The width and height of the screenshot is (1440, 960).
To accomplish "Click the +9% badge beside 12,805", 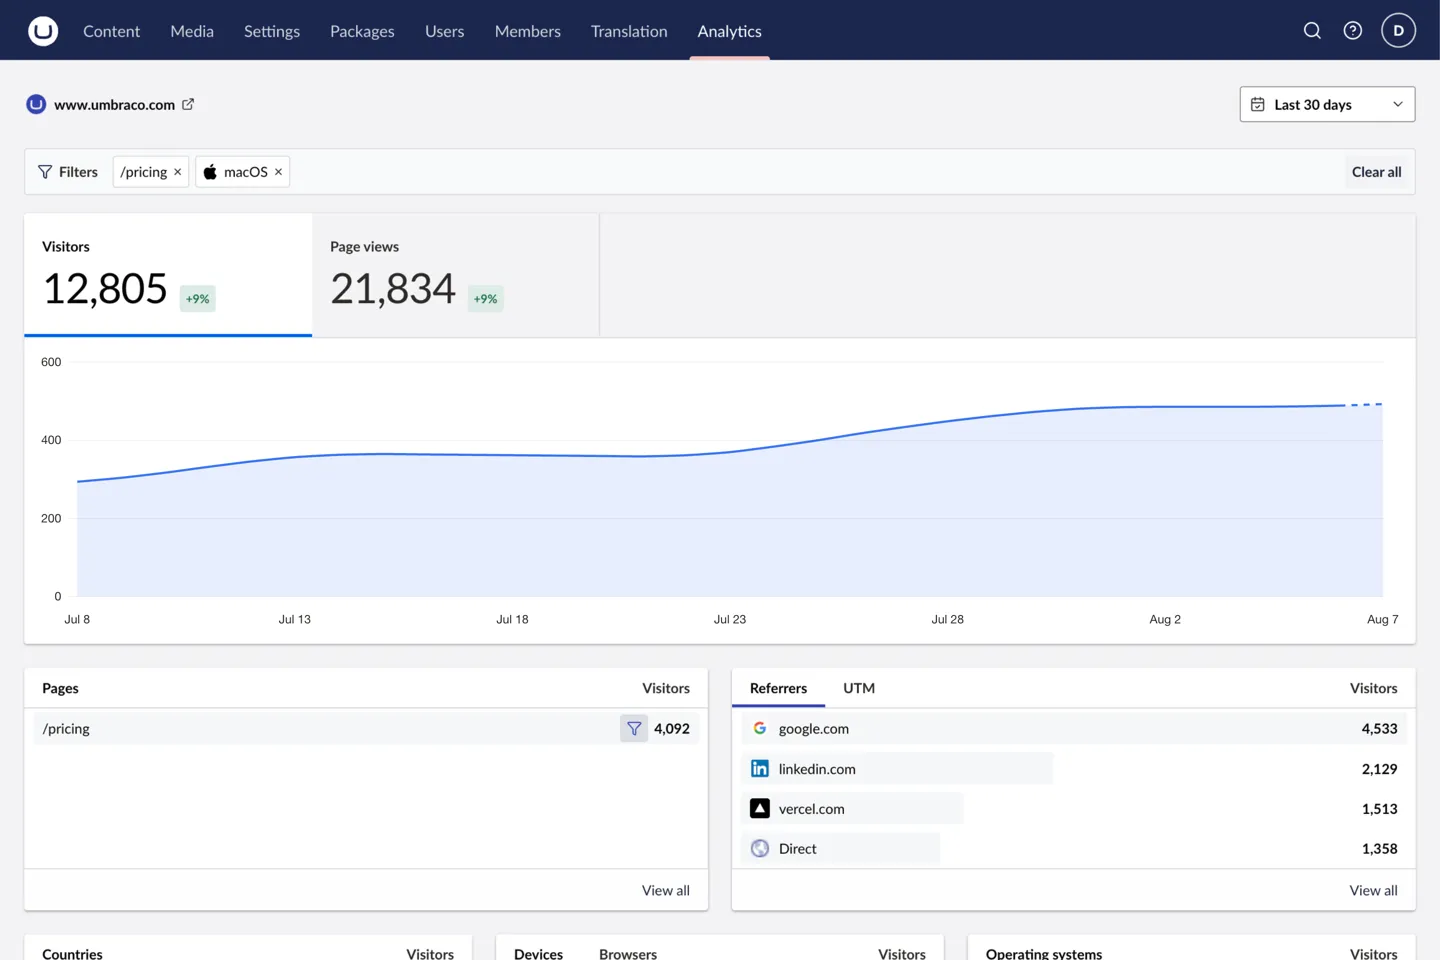I will coord(198,298).
